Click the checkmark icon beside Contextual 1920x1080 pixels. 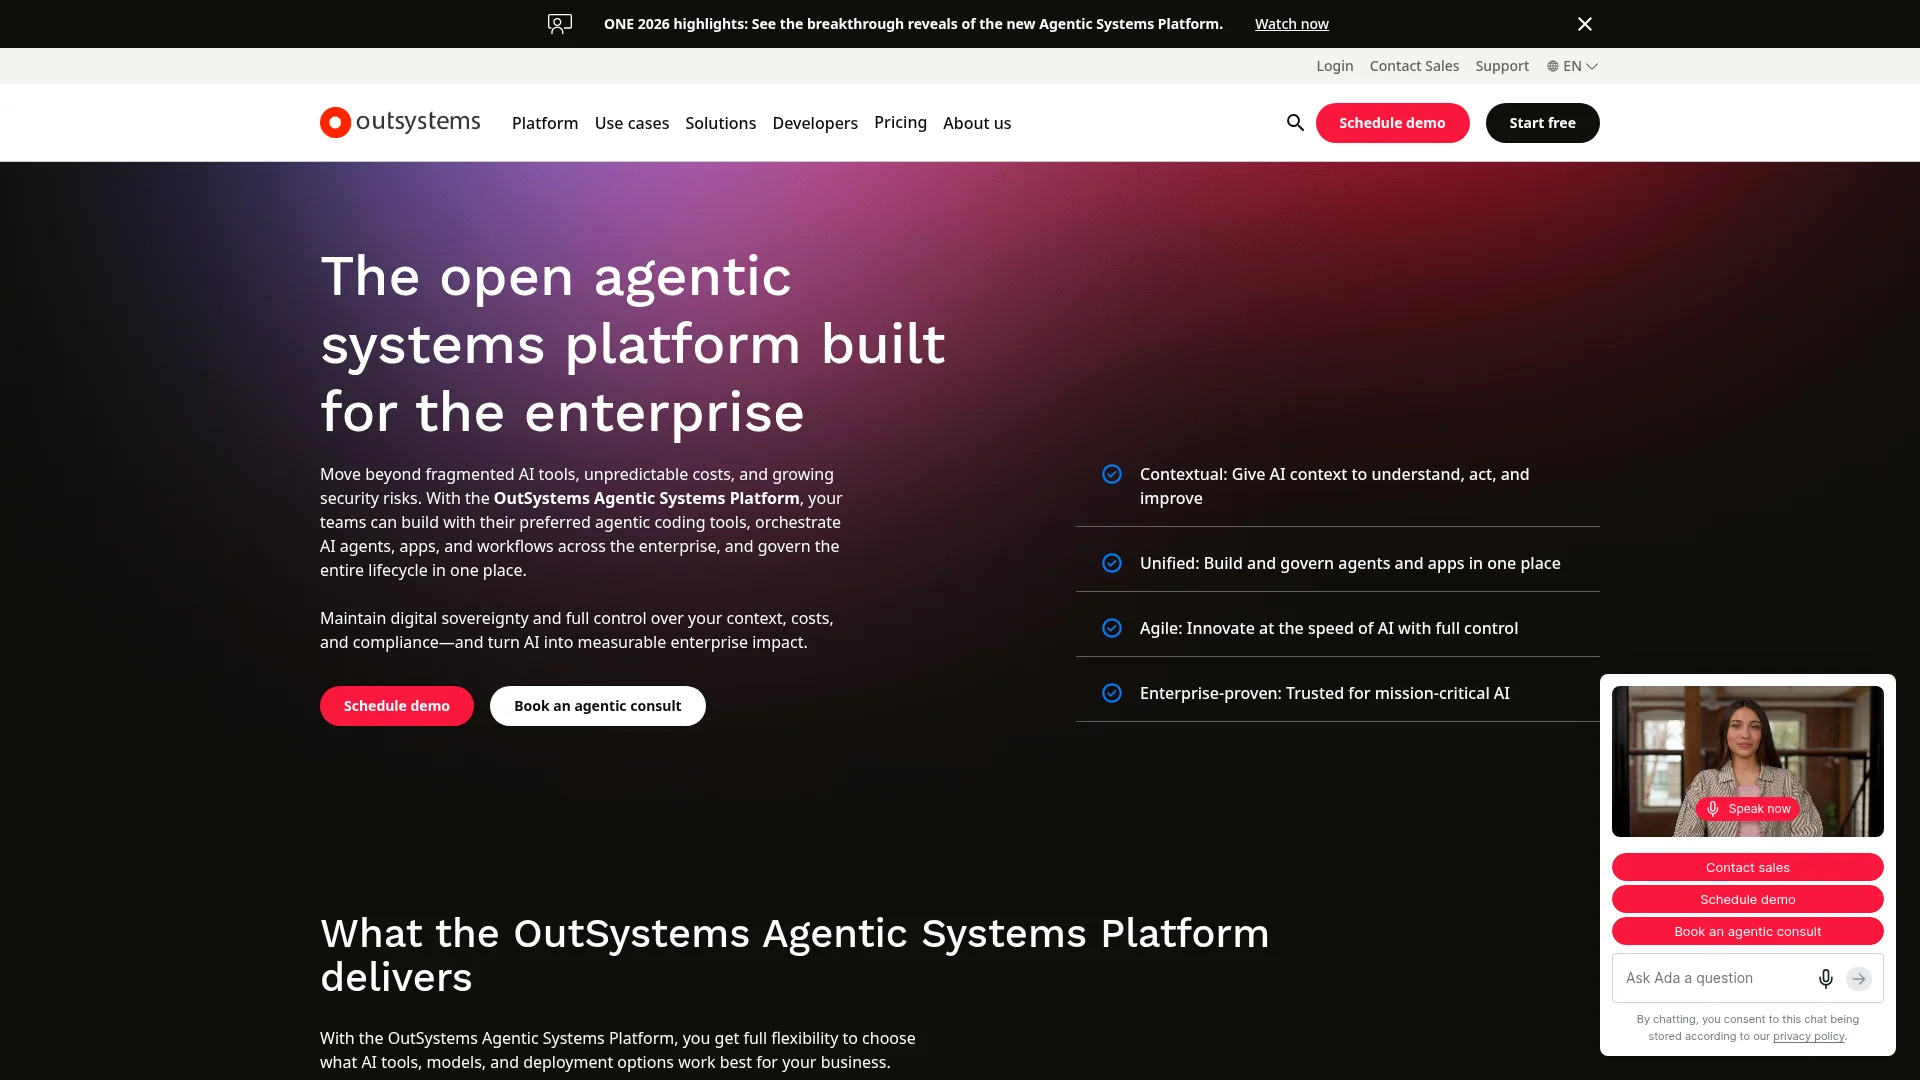coord(1112,474)
